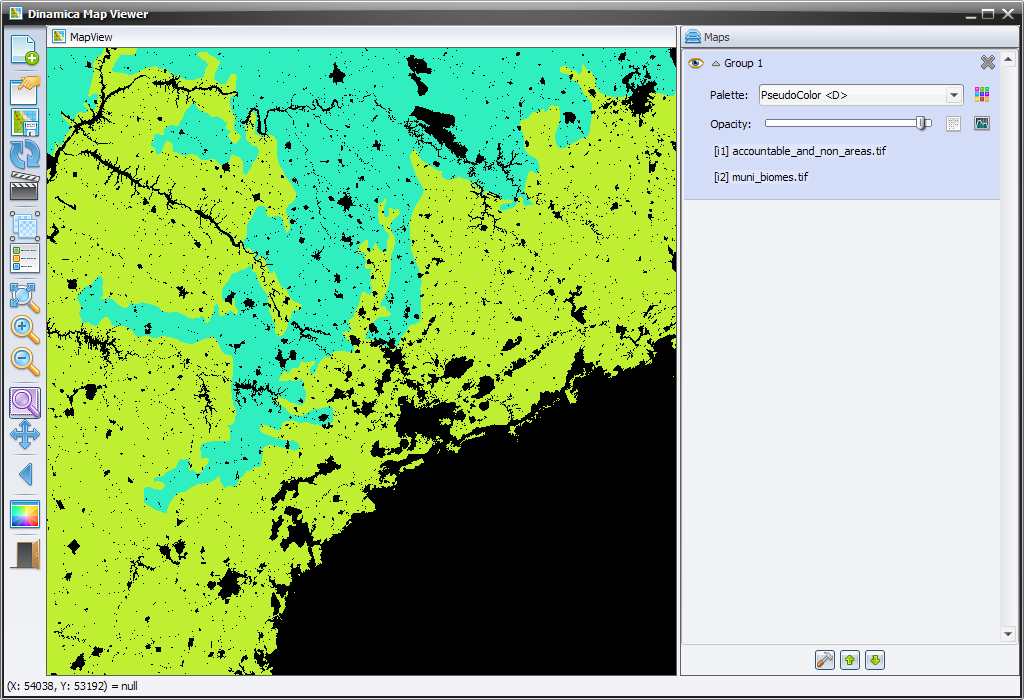Select the MapView tab
Screen dimensions: 1024x700
coord(82,37)
